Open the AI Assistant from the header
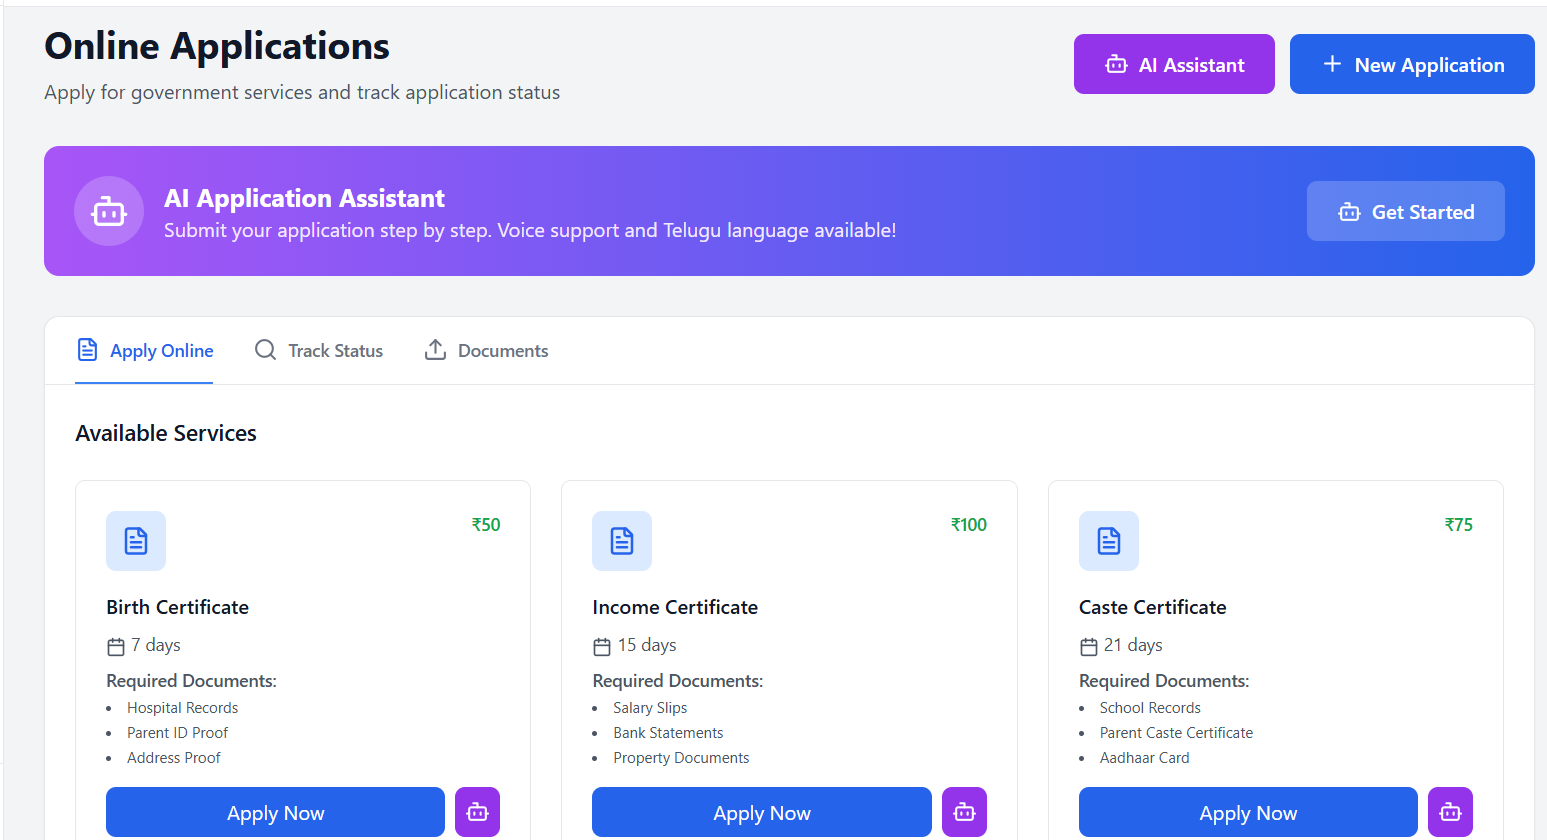The width and height of the screenshot is (1547, 840). 1174,64
